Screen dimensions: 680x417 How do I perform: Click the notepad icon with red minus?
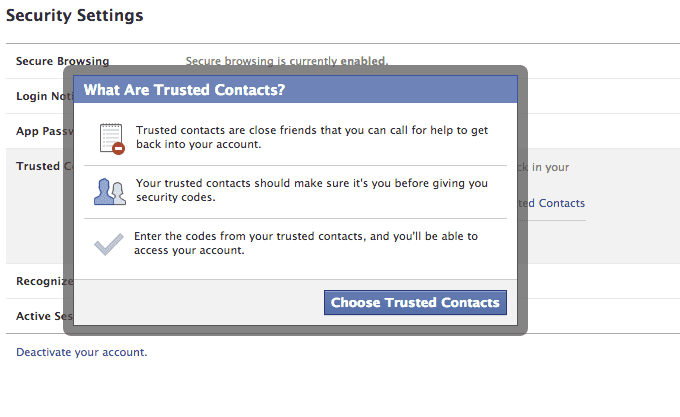[x=112, y=138]
